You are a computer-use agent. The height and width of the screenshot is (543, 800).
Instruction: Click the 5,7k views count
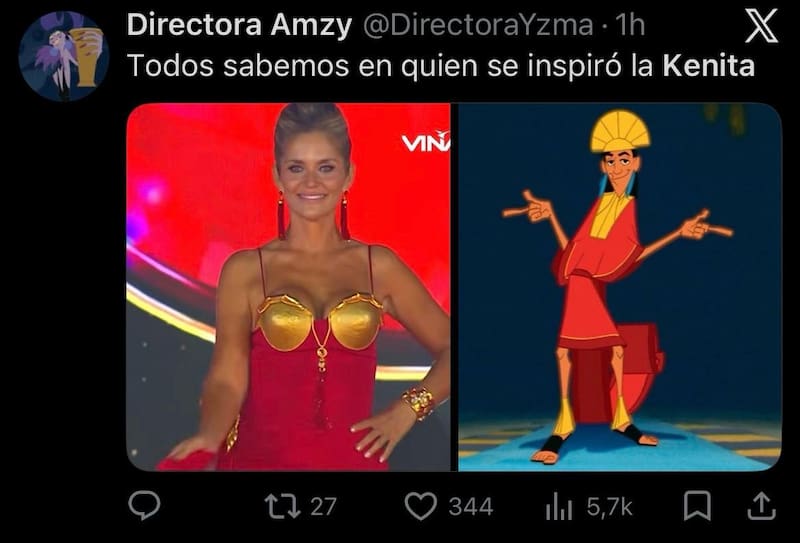pos(610,507)
